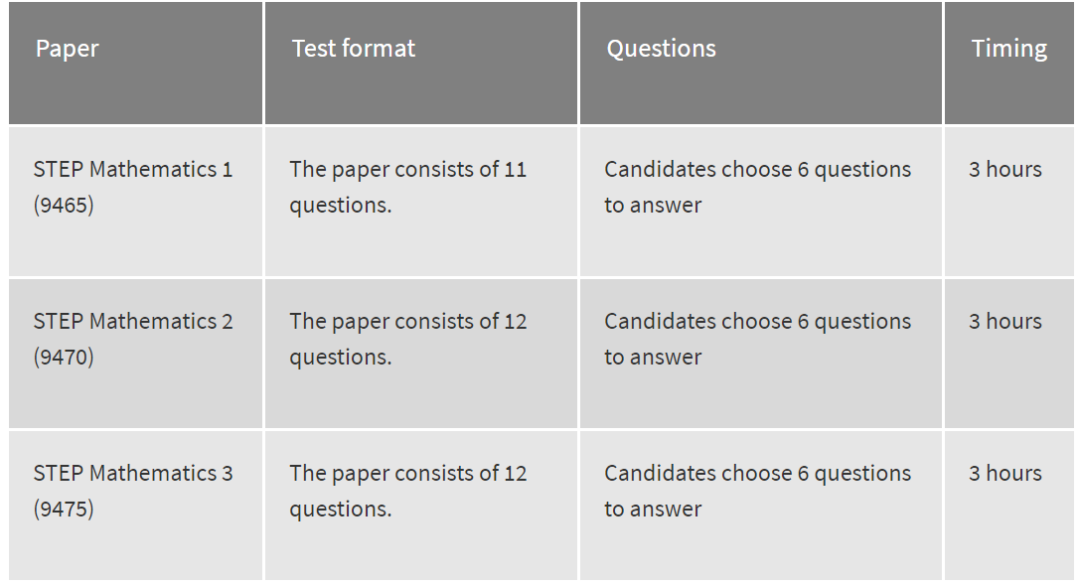Click the Test format cell for Mathematics 3
The height and width of the screenshot is (587, 1080).
coord(421,505)
